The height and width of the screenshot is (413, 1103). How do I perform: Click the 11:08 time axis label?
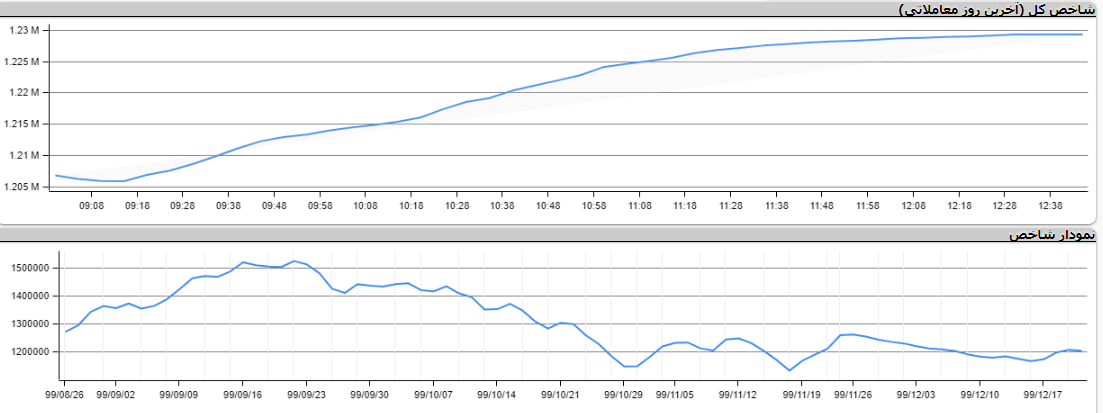tap(640, 205)
